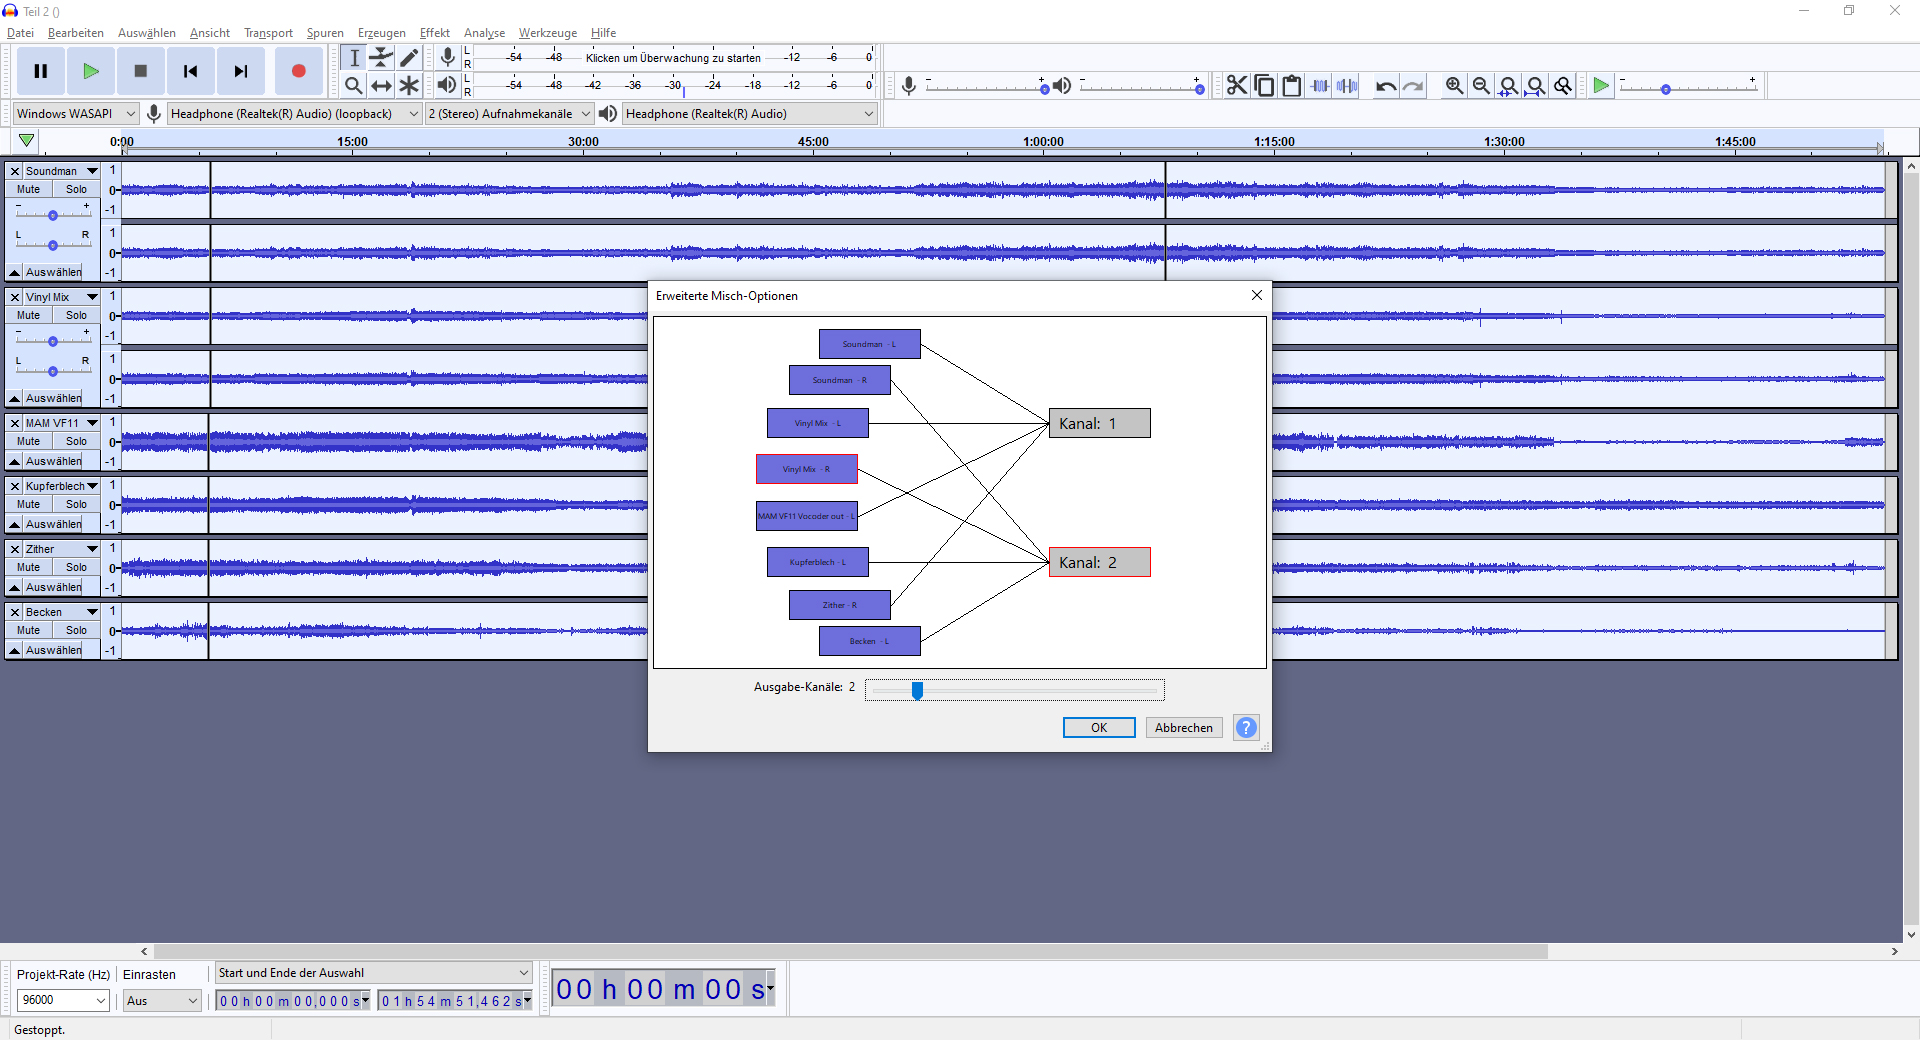1920x1040 pixels.
Task: Click the Abbrechen button
Action: [x=1183, y=728]
